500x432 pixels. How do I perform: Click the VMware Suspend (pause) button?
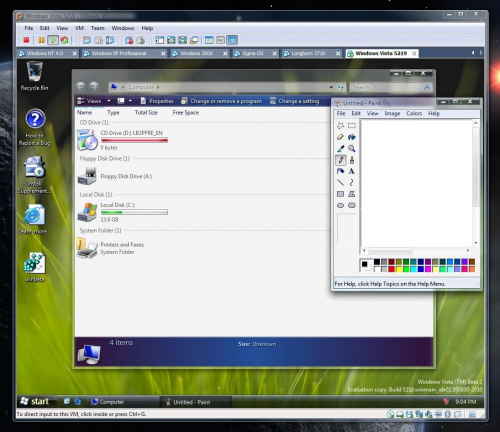(x=41, y=40)
